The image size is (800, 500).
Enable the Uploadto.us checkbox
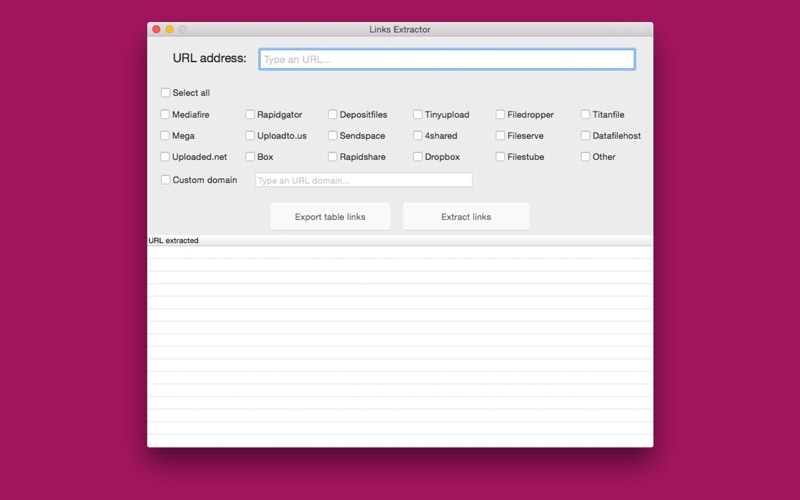250,135
